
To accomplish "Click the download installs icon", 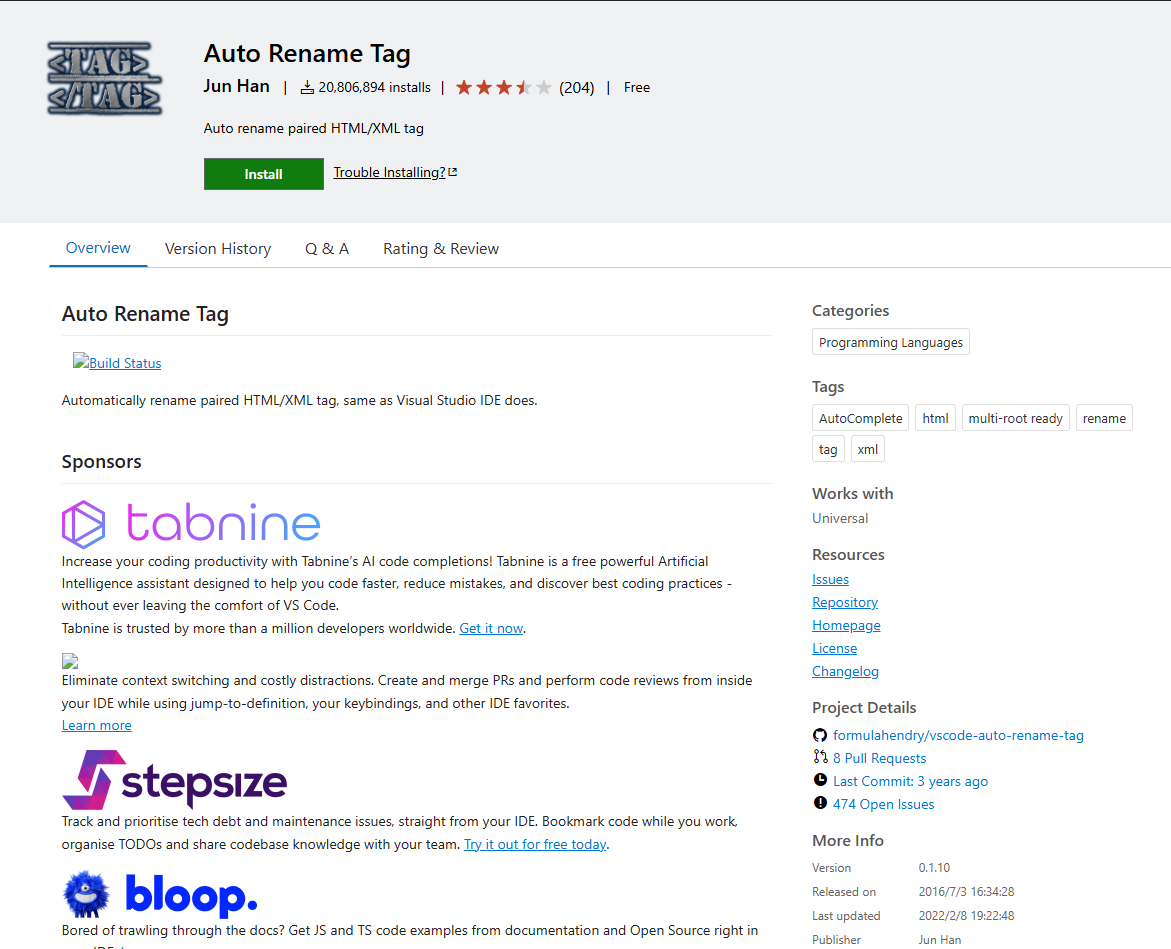I will coord(307,88).
